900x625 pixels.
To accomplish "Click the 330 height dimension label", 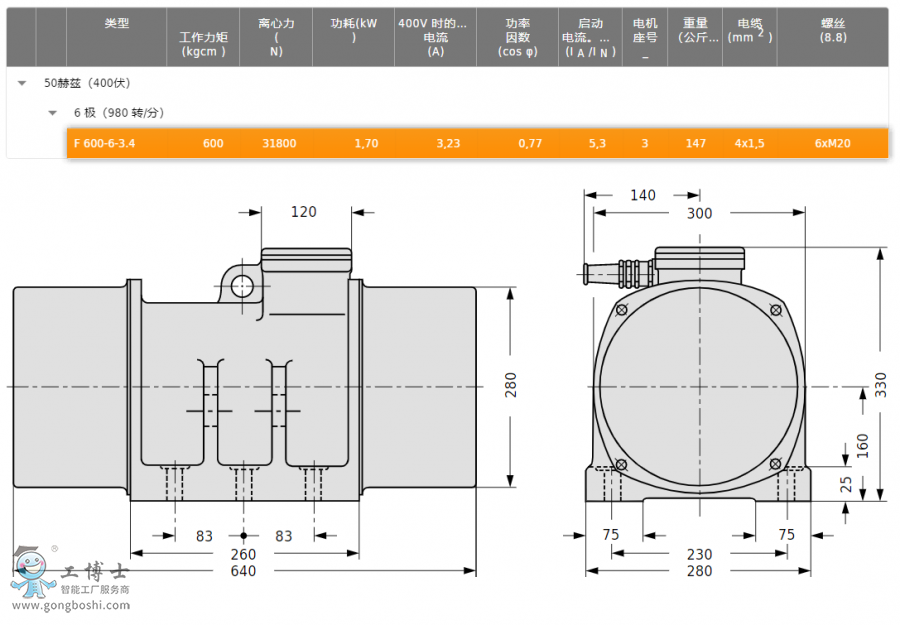I will coord(880,385).
